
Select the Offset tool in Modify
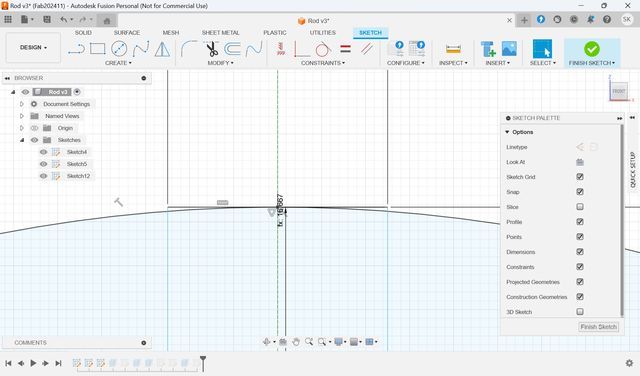pos(233,49)
